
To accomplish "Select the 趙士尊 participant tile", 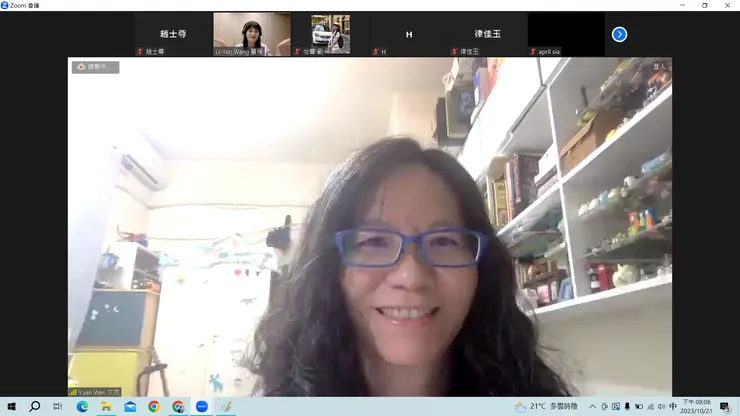I will tap(173, 34).
